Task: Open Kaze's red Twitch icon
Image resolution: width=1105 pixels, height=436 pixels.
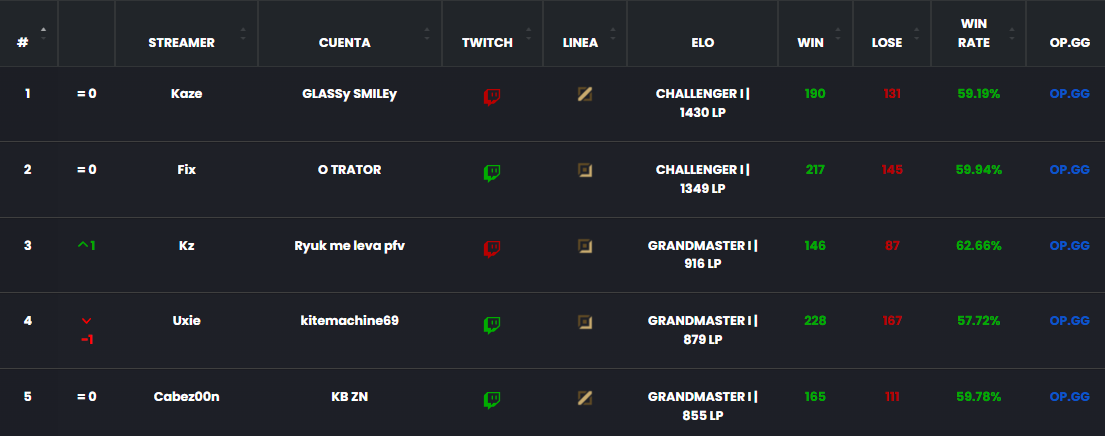Action: (492, 96)
